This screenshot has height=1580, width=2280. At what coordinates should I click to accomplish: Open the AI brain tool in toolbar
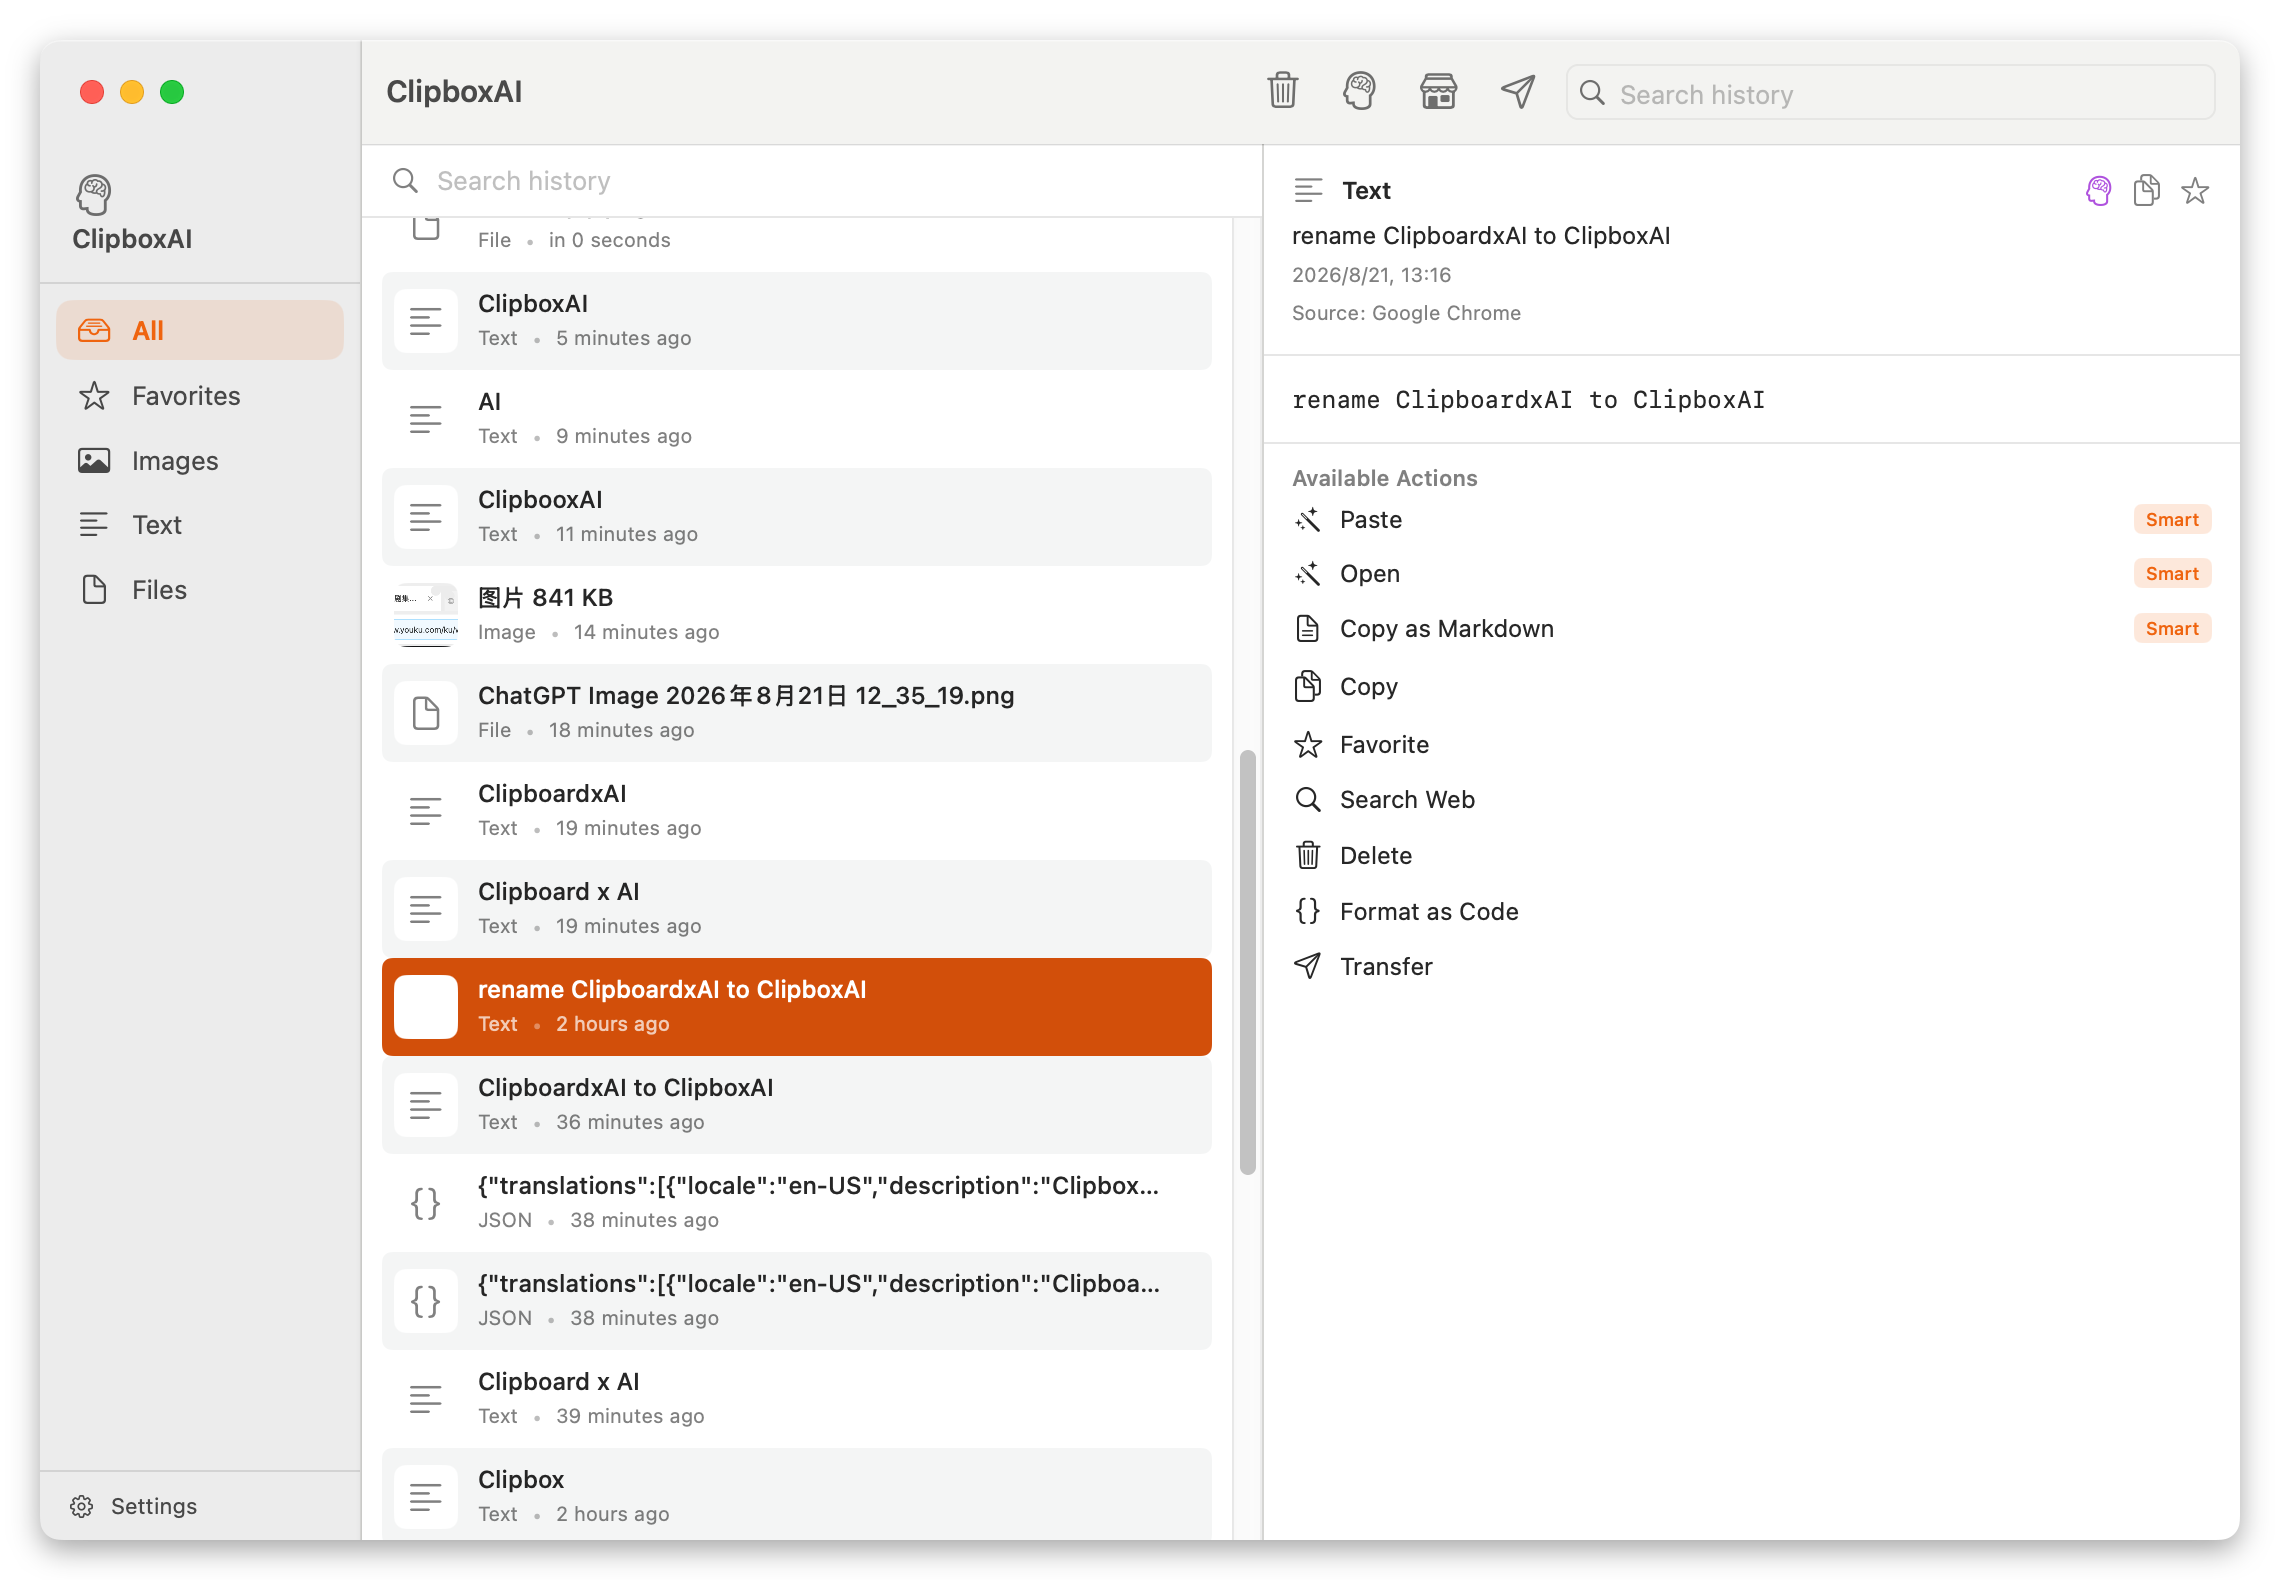[x=1359, y=91]
